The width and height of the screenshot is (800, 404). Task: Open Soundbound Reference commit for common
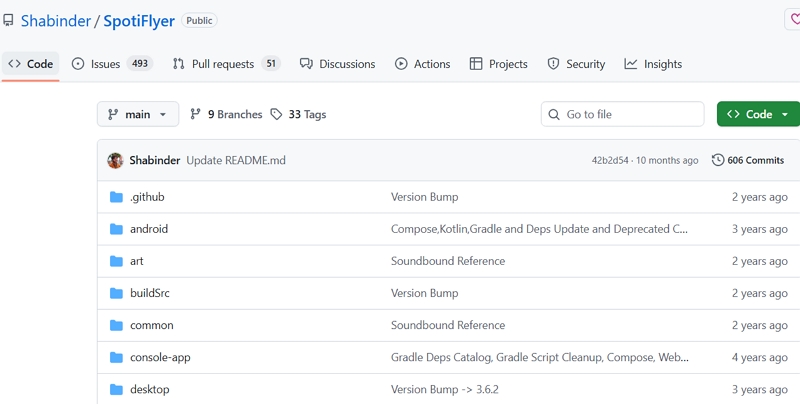(448, 325)
